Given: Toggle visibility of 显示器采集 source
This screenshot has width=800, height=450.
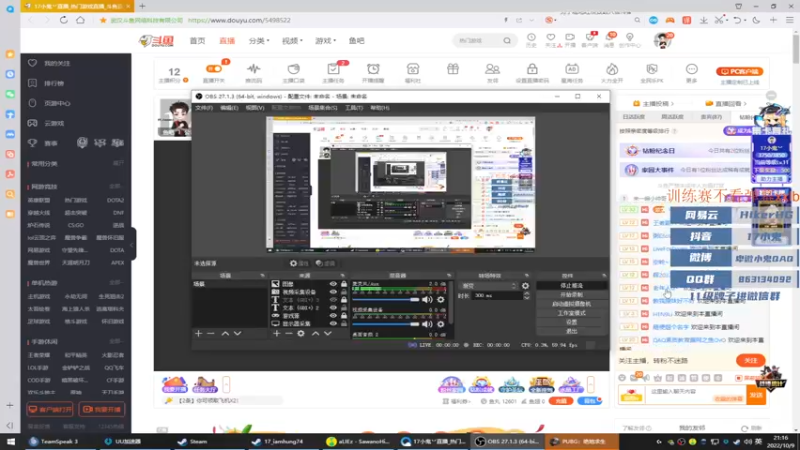Looking at the screenshot, I should coord(333,323).
